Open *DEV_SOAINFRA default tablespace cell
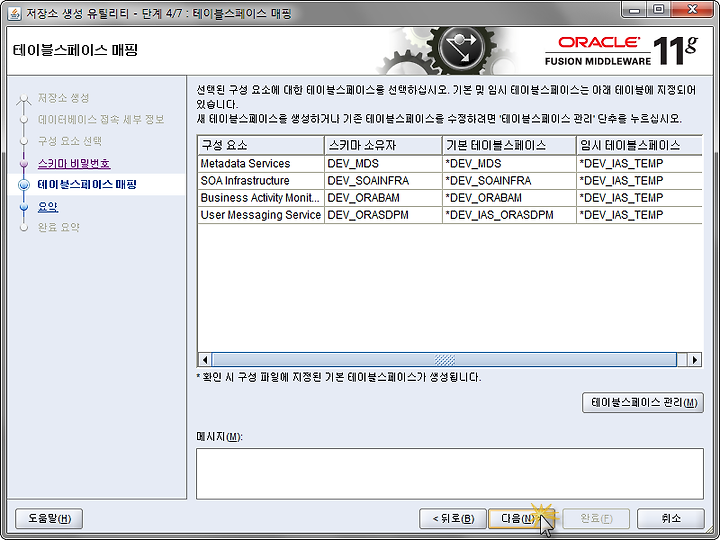The height and width of the screenshot is (540, 720). [x=509, y=181]
